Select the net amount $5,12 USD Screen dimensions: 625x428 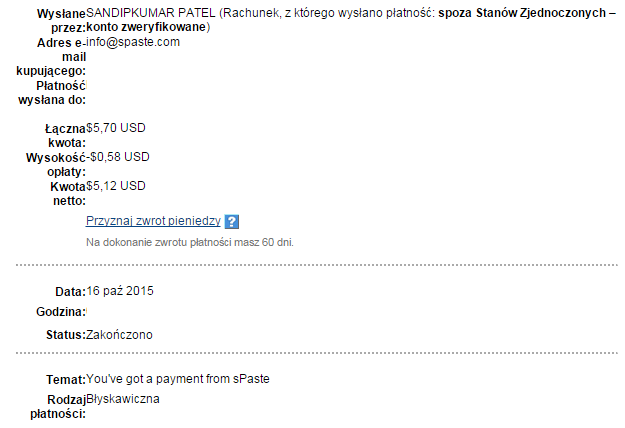coord(116,186)
